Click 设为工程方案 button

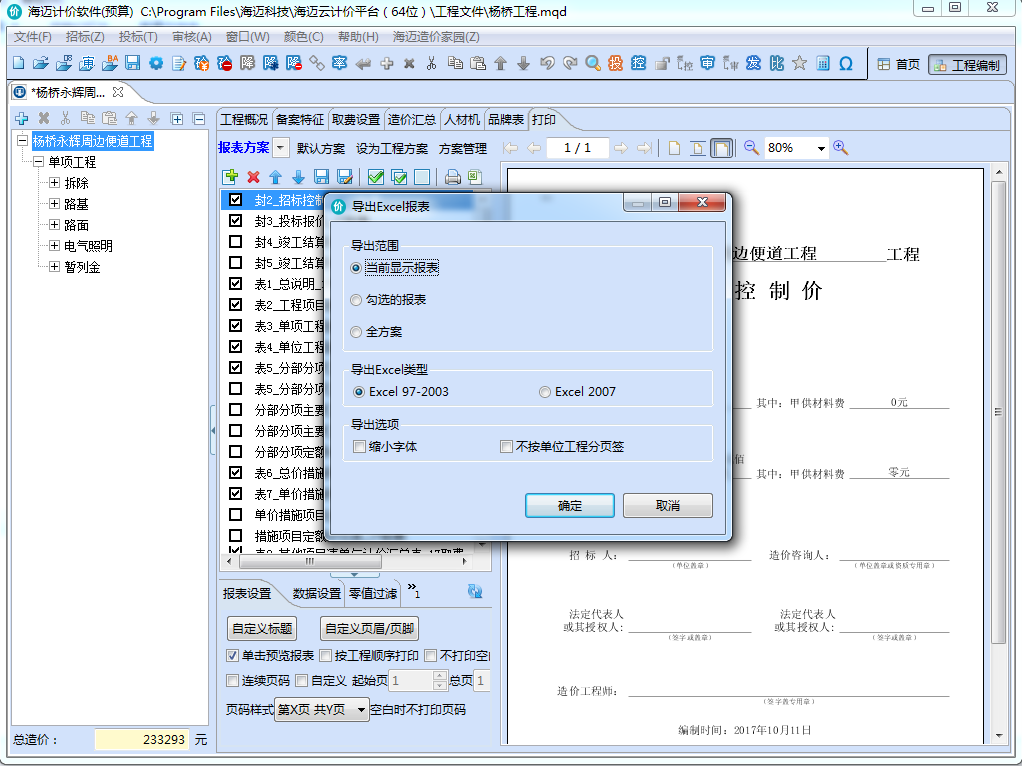(392, 148)
